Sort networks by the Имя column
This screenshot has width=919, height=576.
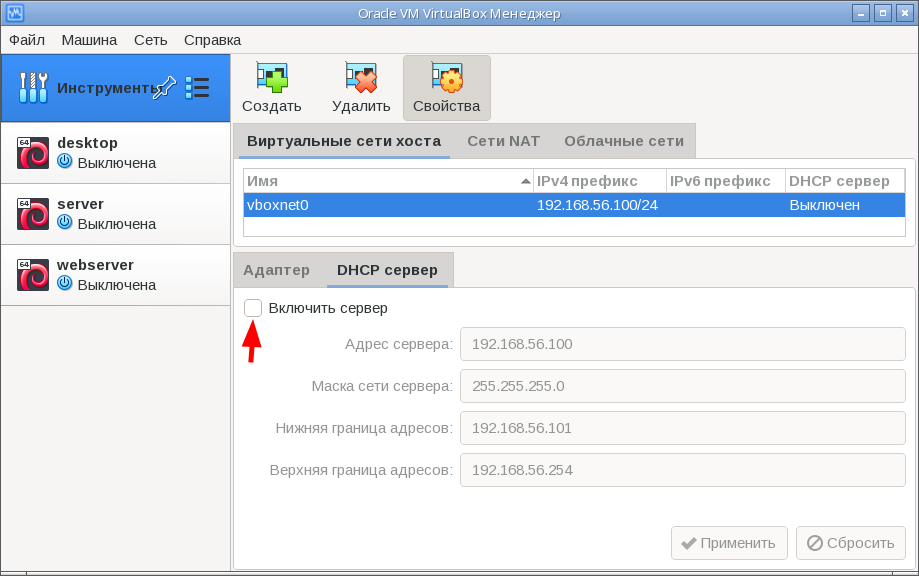tap(389, 181)
